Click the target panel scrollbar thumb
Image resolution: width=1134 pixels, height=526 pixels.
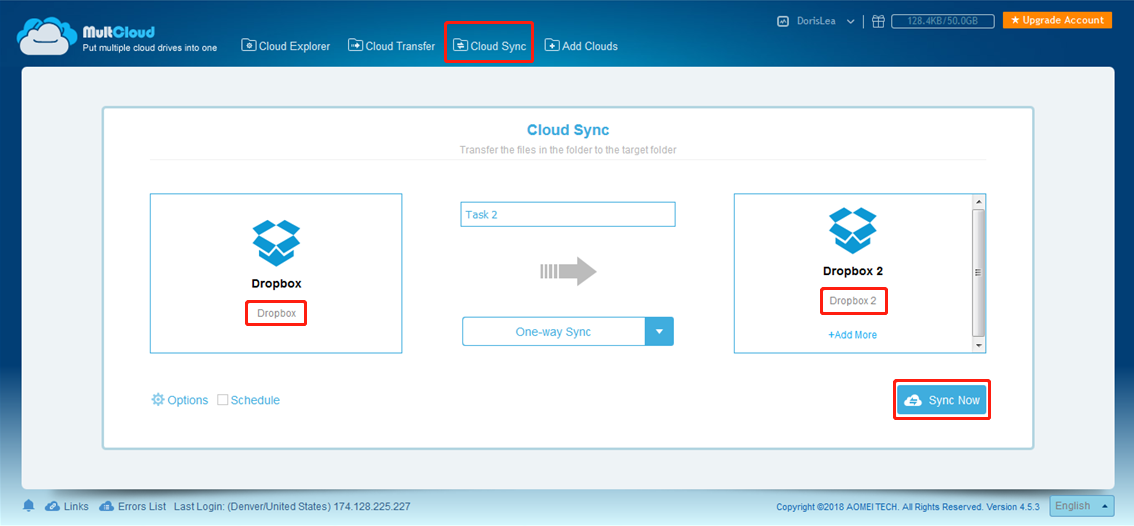click(x=979, y=273)
